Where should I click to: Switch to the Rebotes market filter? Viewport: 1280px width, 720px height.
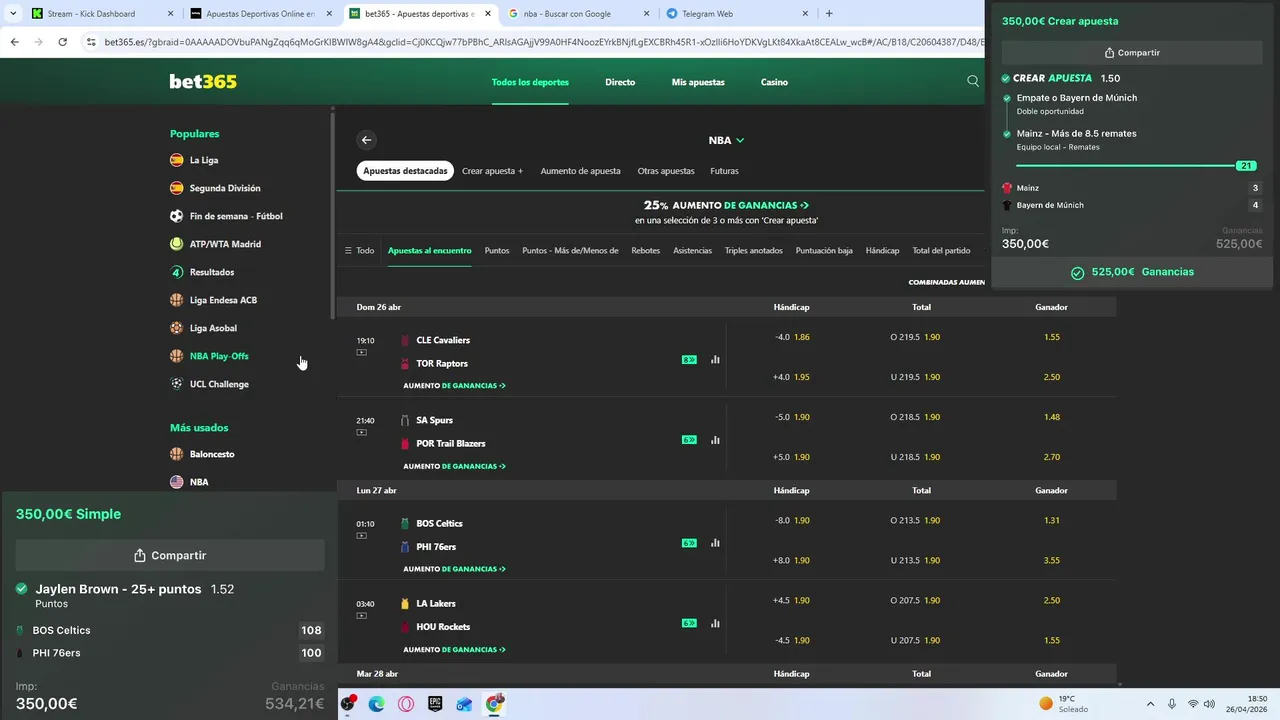click(645, 251)
